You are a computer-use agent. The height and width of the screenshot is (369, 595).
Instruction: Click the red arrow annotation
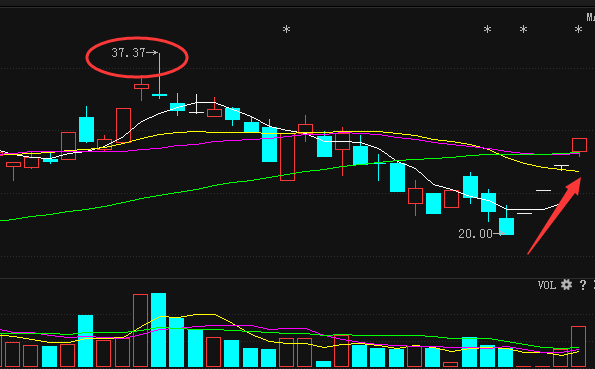554,216
